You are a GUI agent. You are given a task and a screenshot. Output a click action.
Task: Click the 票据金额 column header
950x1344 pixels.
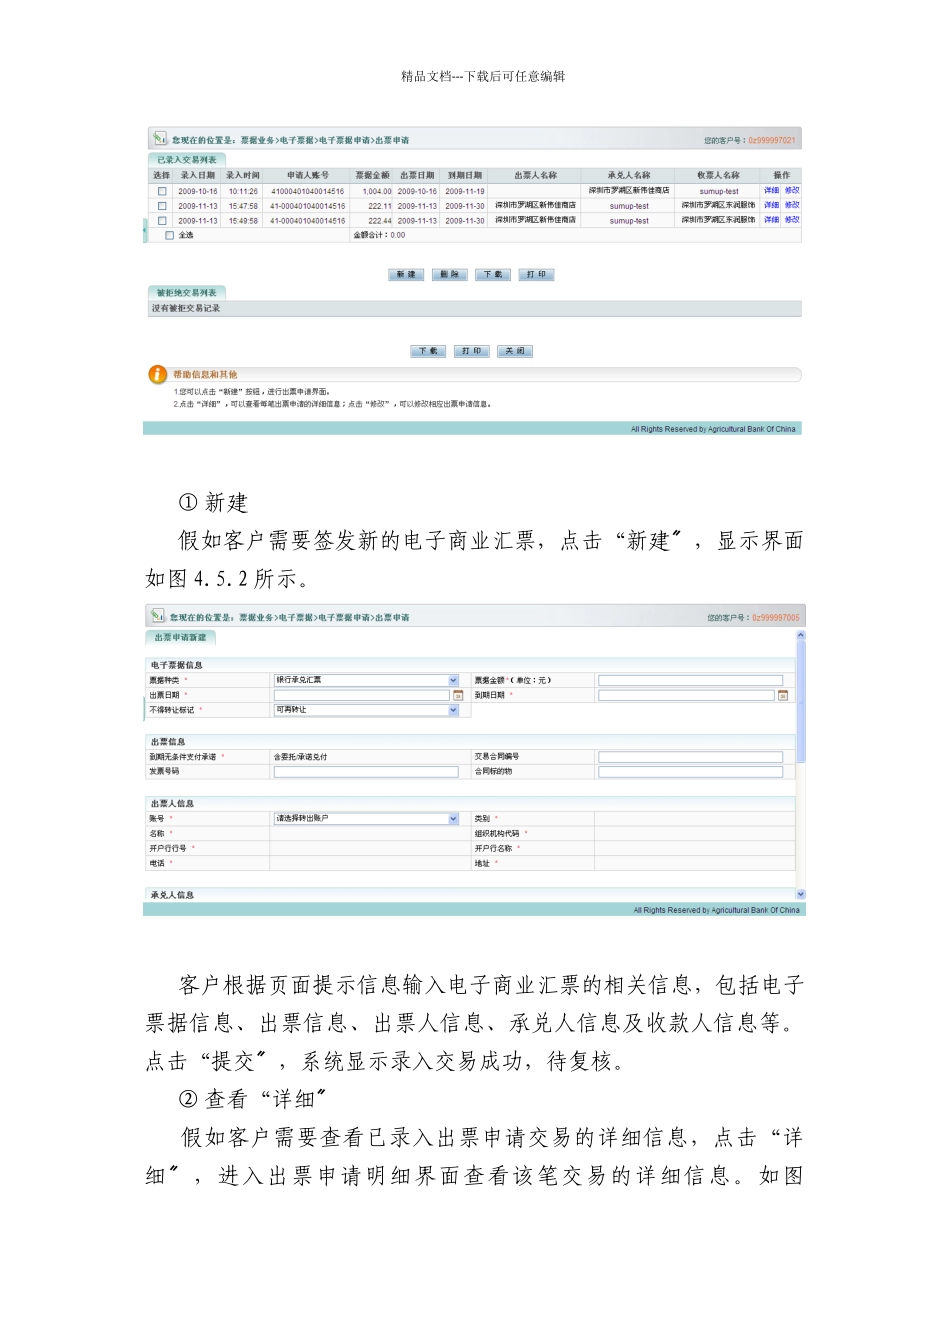tap(373, 175)
